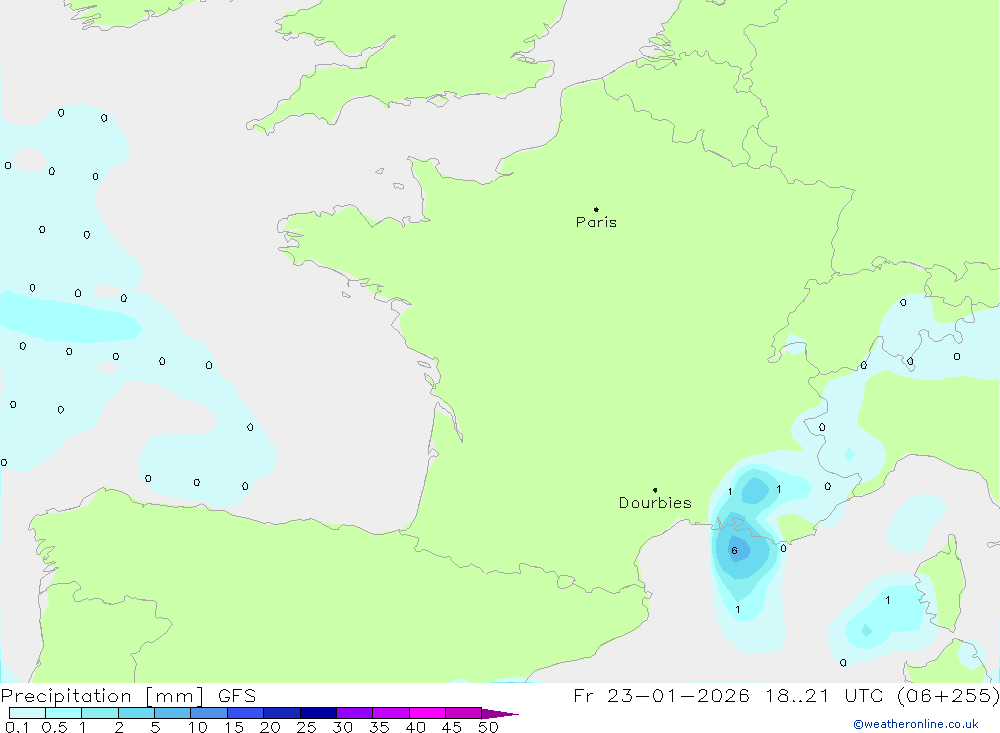Pick the 45–50 mm legend swatch
This screenshot has height=733, width=1000.
pyautogui.click(x=464, y=713)
